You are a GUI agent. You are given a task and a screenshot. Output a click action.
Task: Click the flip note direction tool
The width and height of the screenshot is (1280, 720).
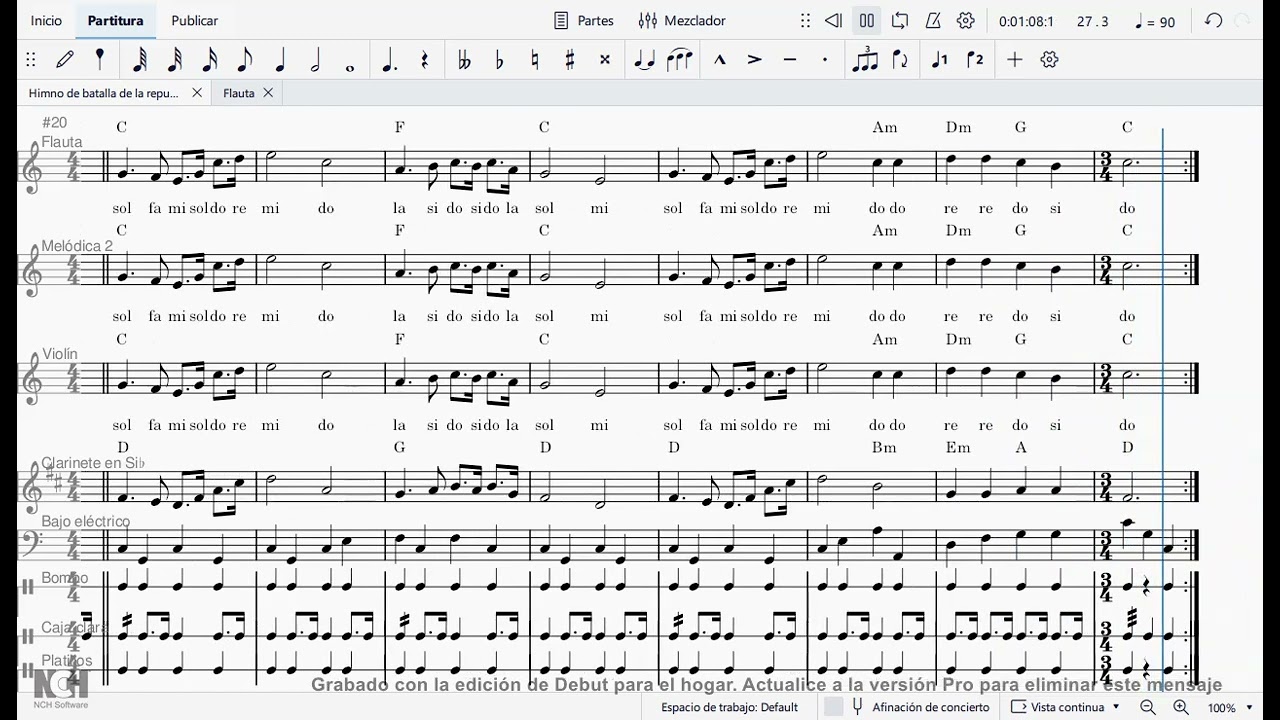[900, 60]
